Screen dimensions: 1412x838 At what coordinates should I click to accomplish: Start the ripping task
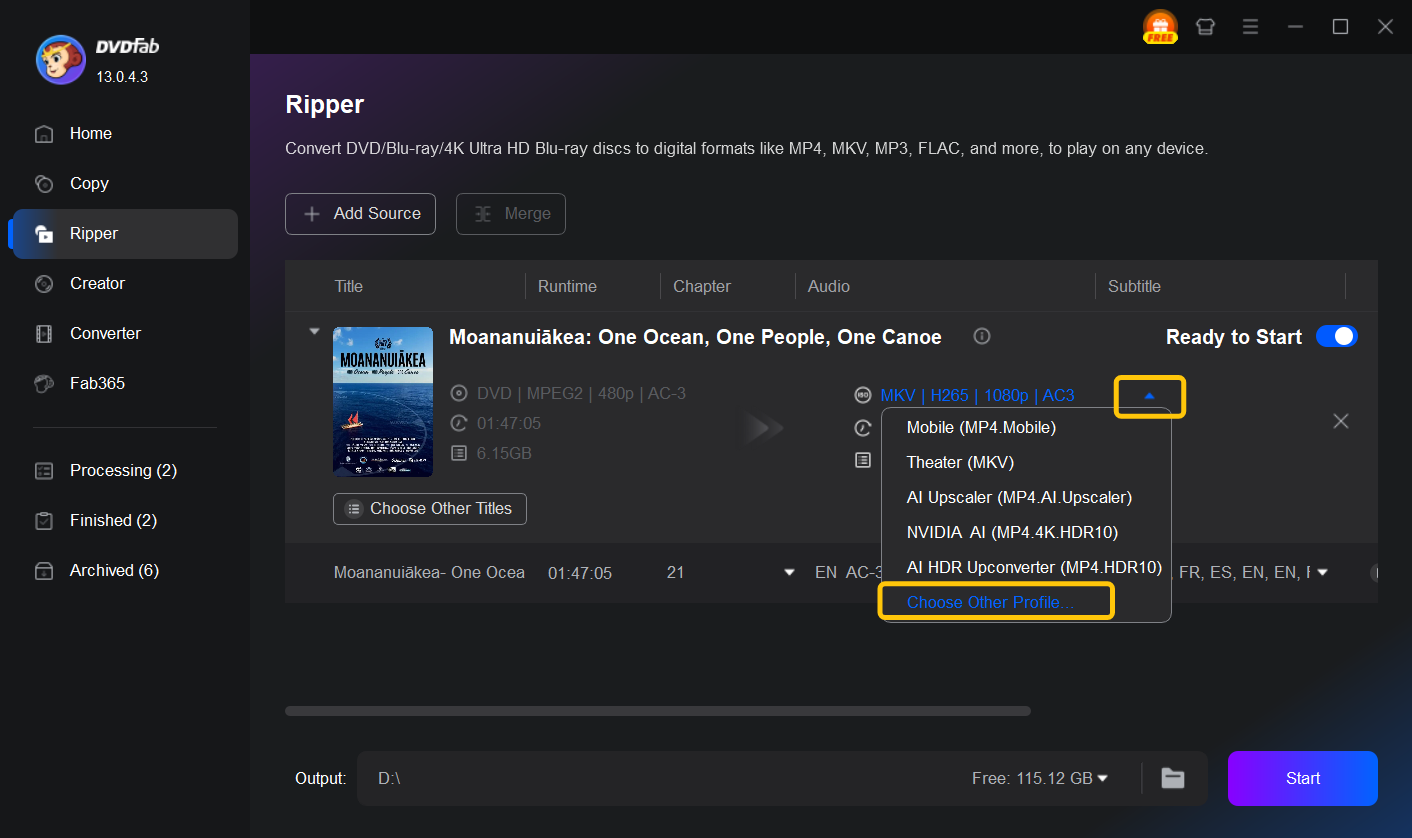tap(1303, 778)
